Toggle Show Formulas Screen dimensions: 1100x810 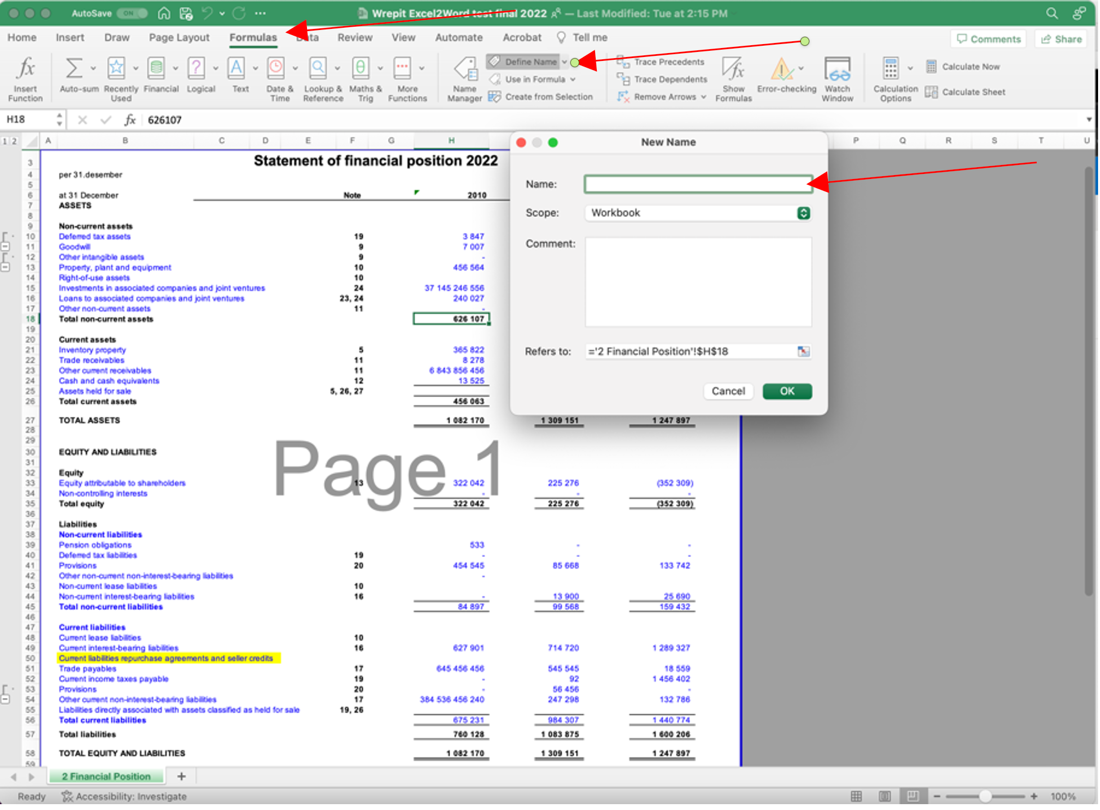click(x=733, y=79)
